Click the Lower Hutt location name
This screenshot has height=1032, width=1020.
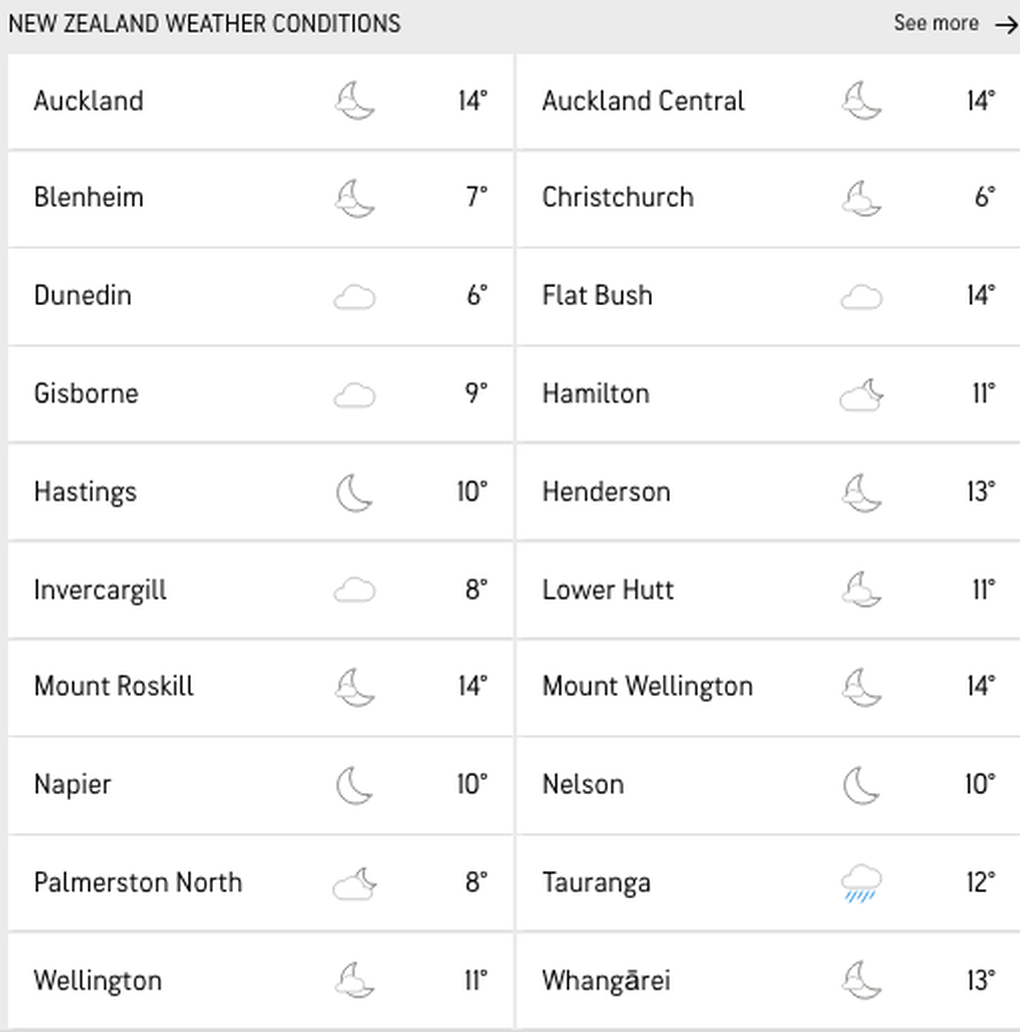pyautogui.click(x=607, y=590)
